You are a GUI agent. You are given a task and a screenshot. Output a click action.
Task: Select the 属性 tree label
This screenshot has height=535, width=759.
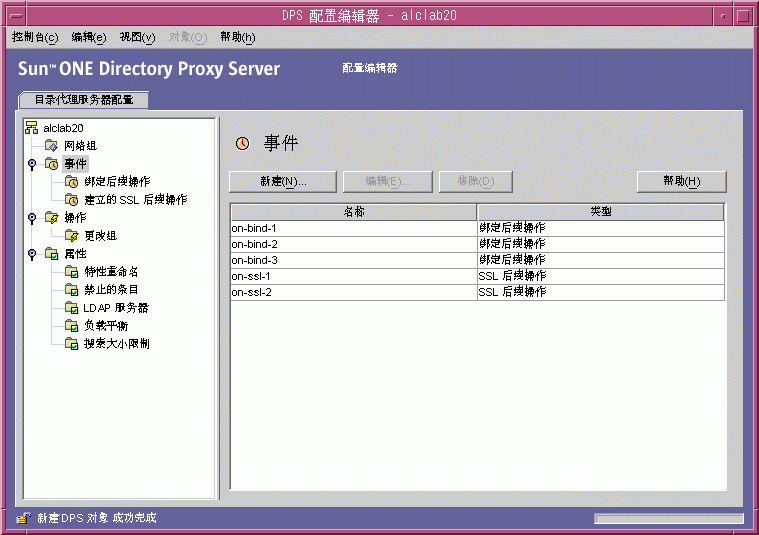76,254
